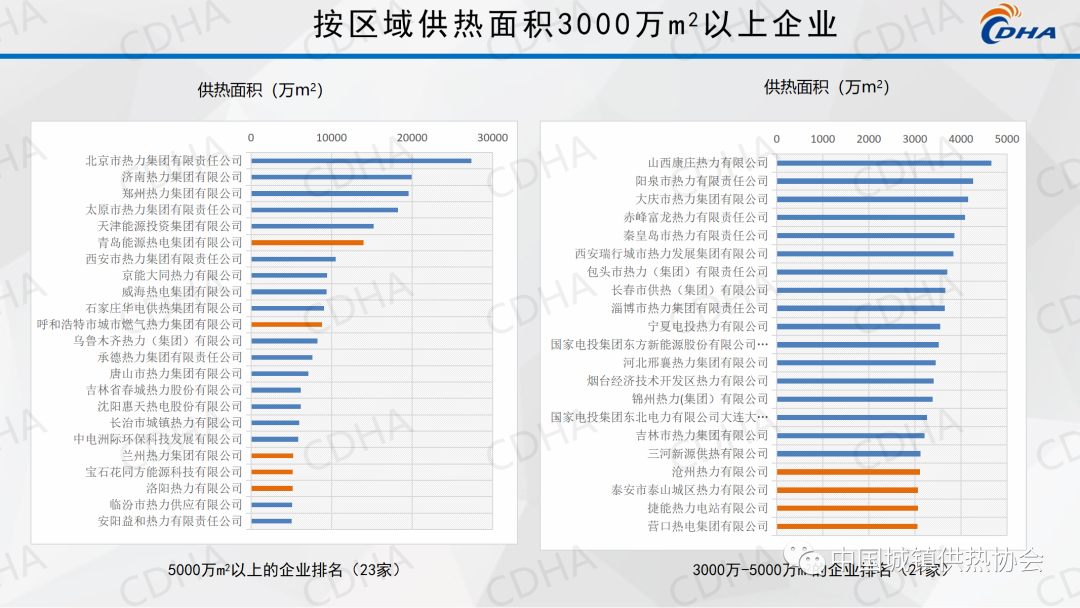This screenshot has width=1080, height=608.
Task: Click the label 宁夏电投热力有限公司
Action: 708,326
